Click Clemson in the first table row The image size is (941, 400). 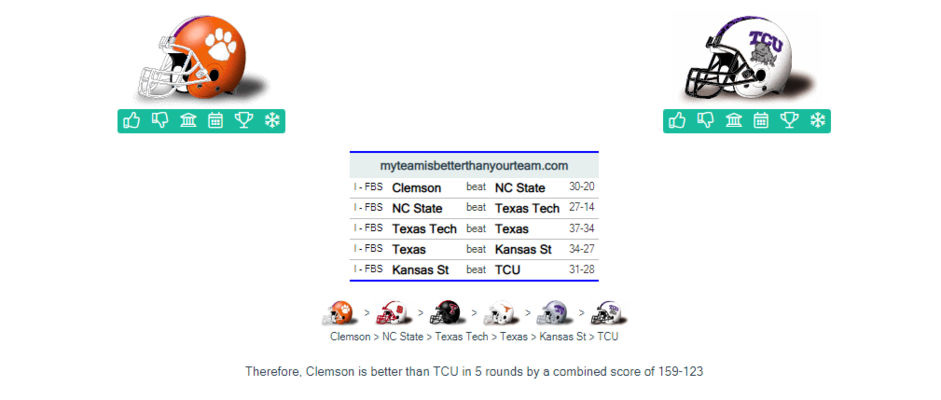(x=416, y=188)
